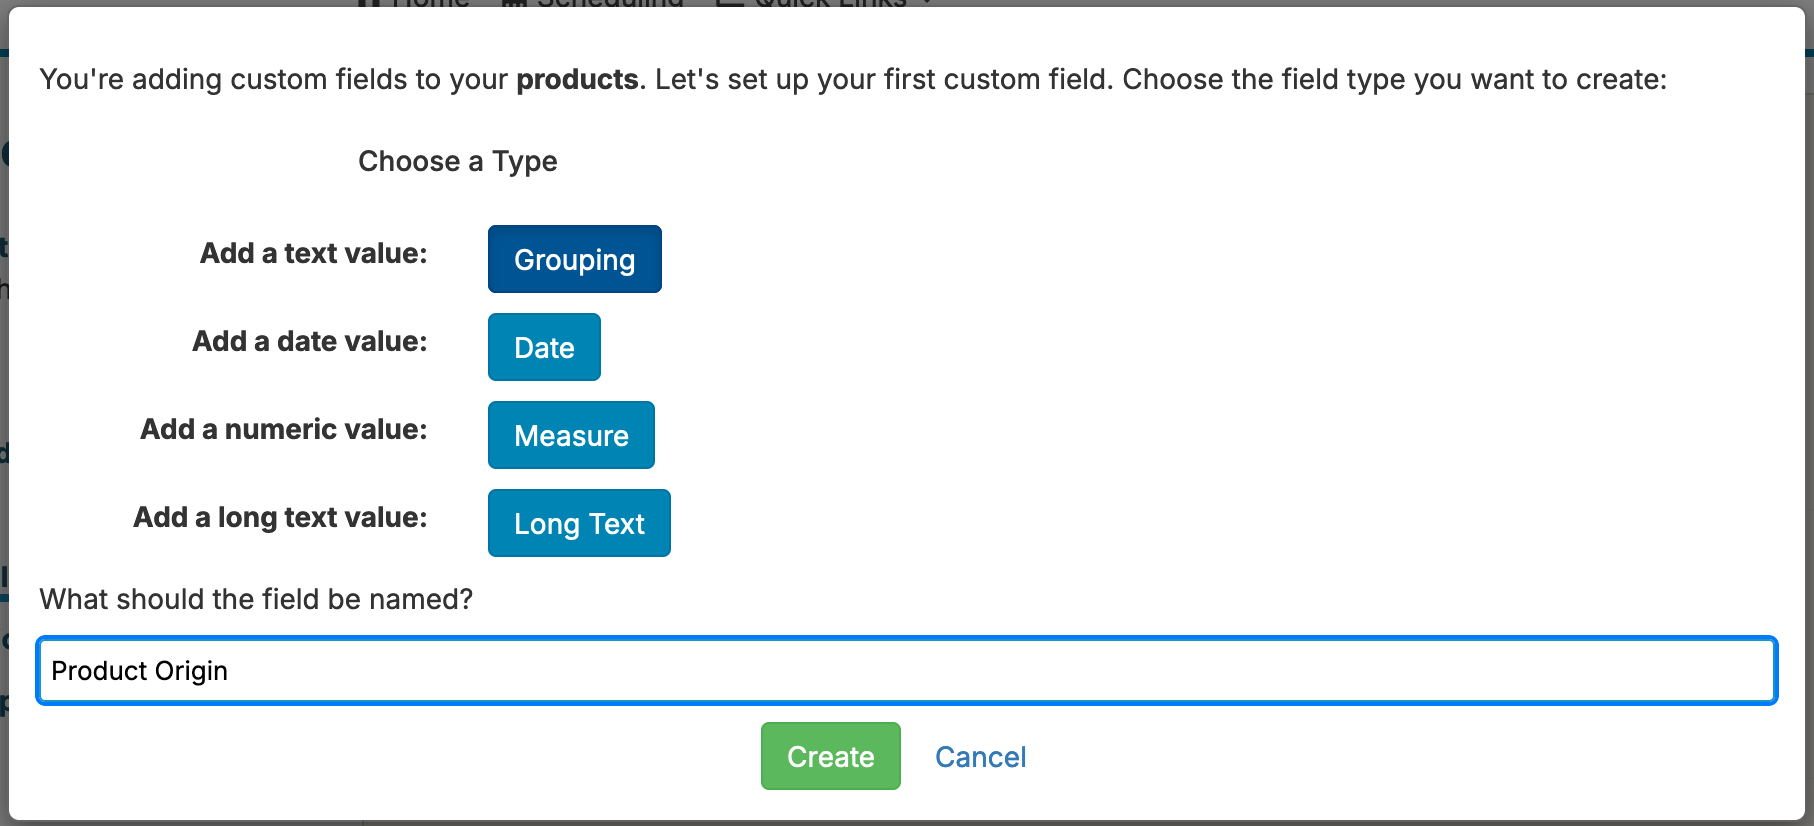Choose the Date field type
The width and height of the screenshot is (1814, 826).
pos(544,347)
